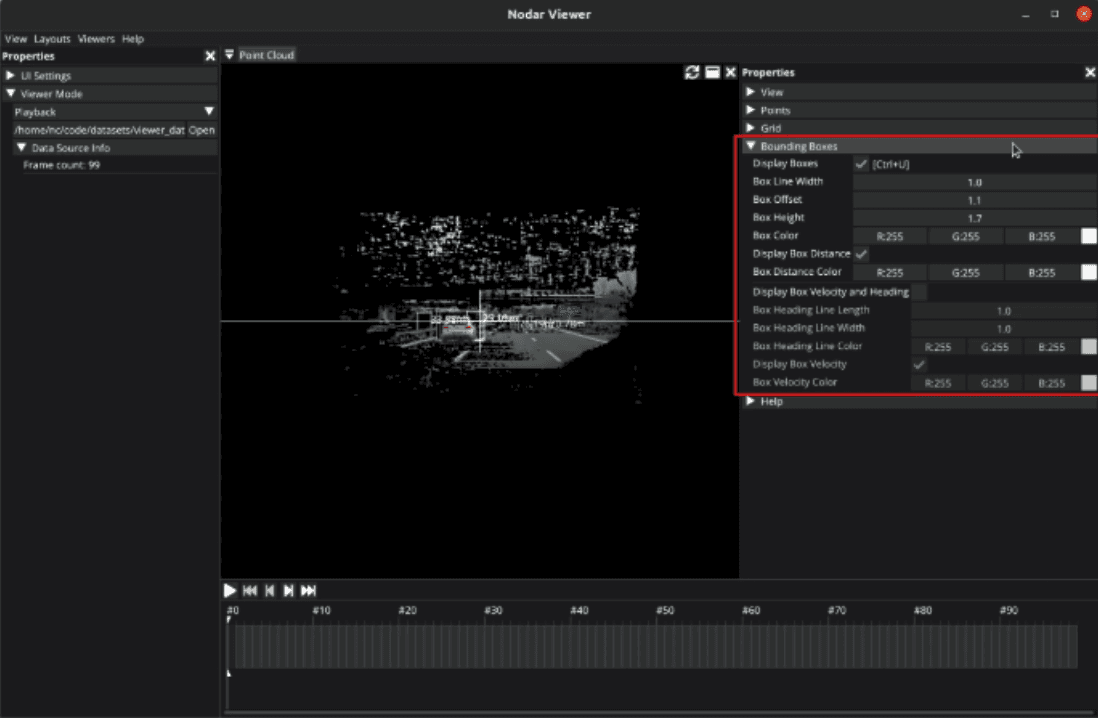
Task: Jump to last frame with skip-forward icon
Action: [x=308, y=591]
